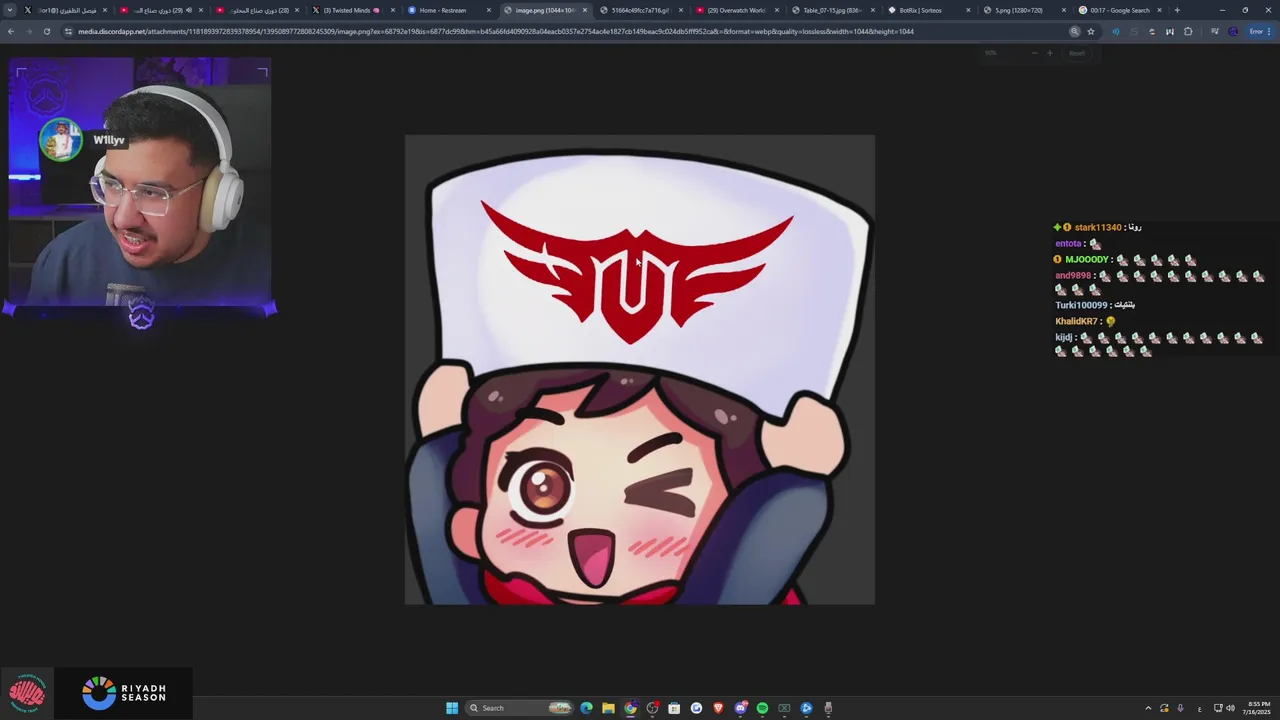
Task: Close the '00:17 - Google Search' tab
Action: pos(1160,10)
